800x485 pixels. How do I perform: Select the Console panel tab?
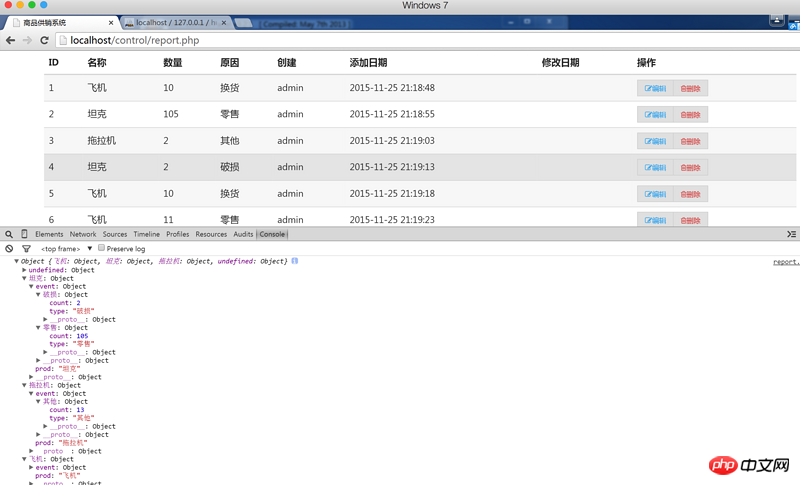point(272,234)
